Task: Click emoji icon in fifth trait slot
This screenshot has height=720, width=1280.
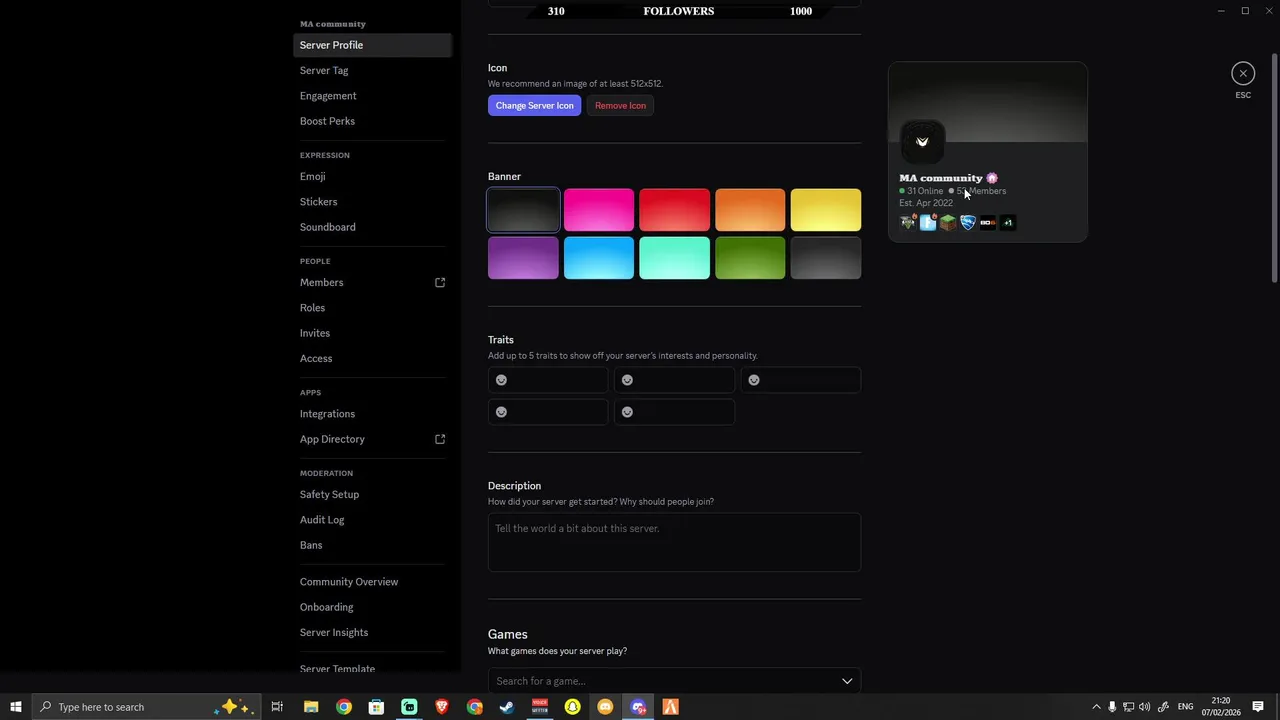Action: click(628, 412)
